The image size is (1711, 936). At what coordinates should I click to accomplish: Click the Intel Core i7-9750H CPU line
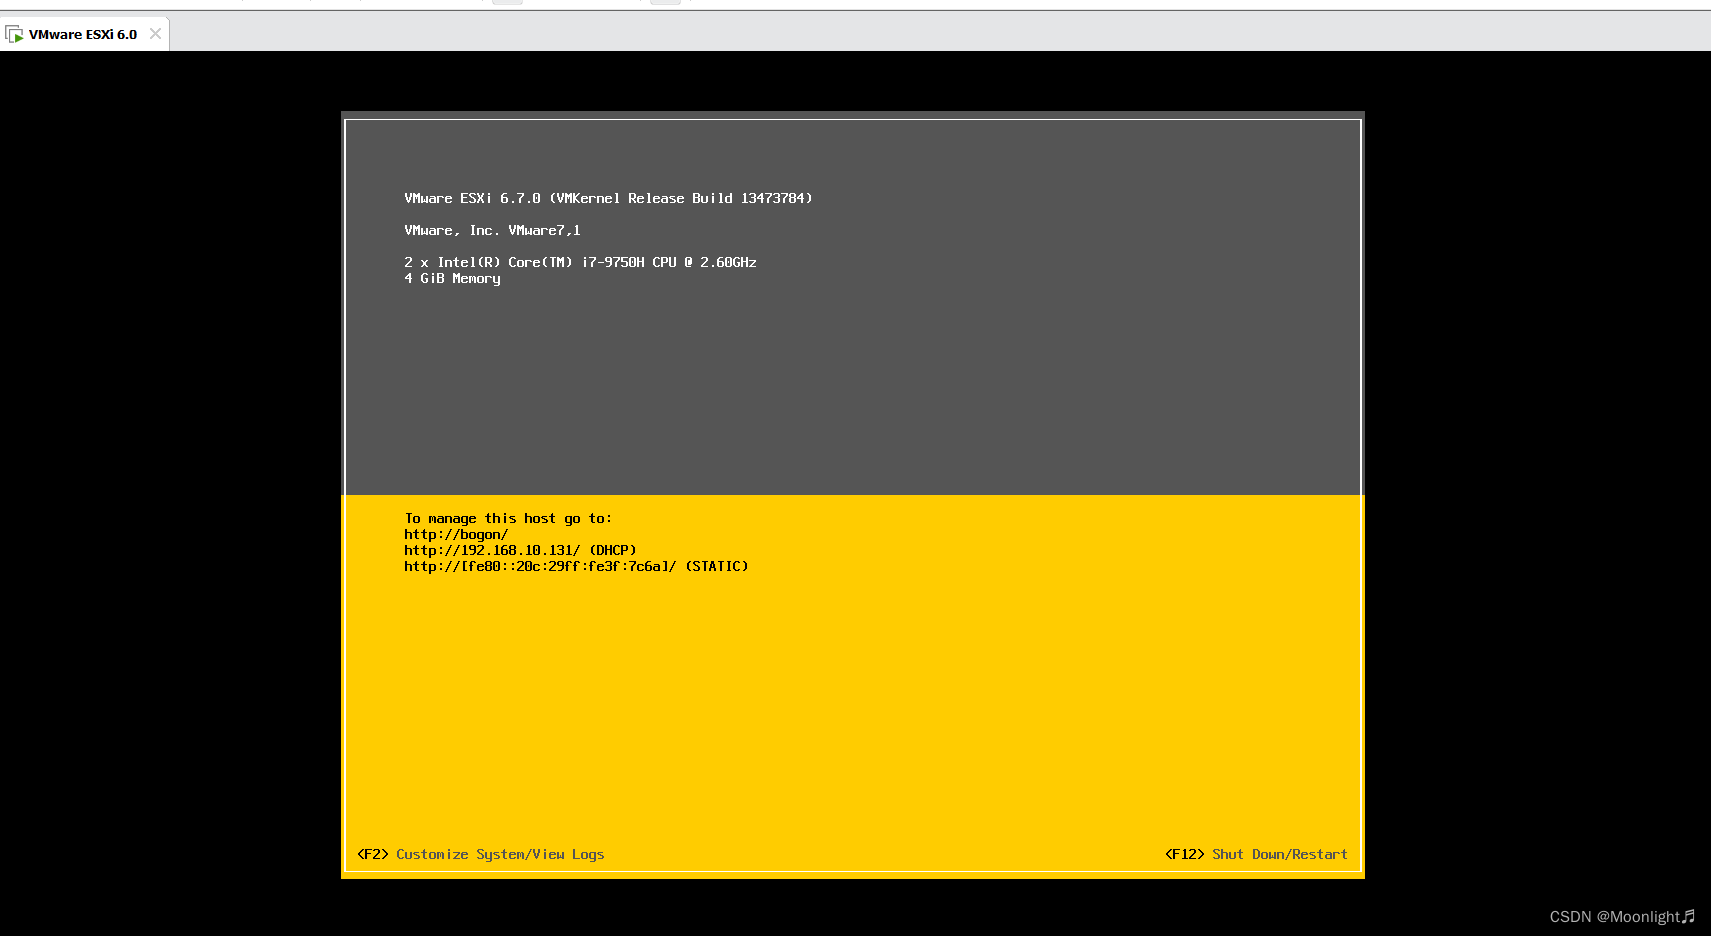(x=580, y=263)
